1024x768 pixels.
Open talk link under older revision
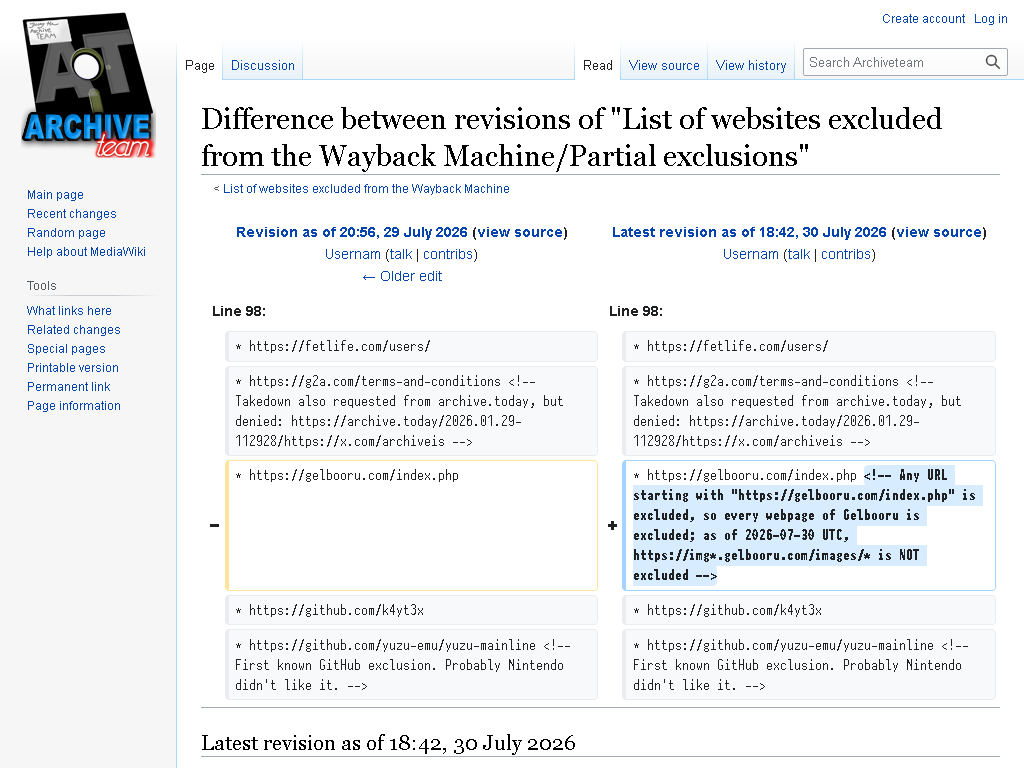[x=401, y=254]
